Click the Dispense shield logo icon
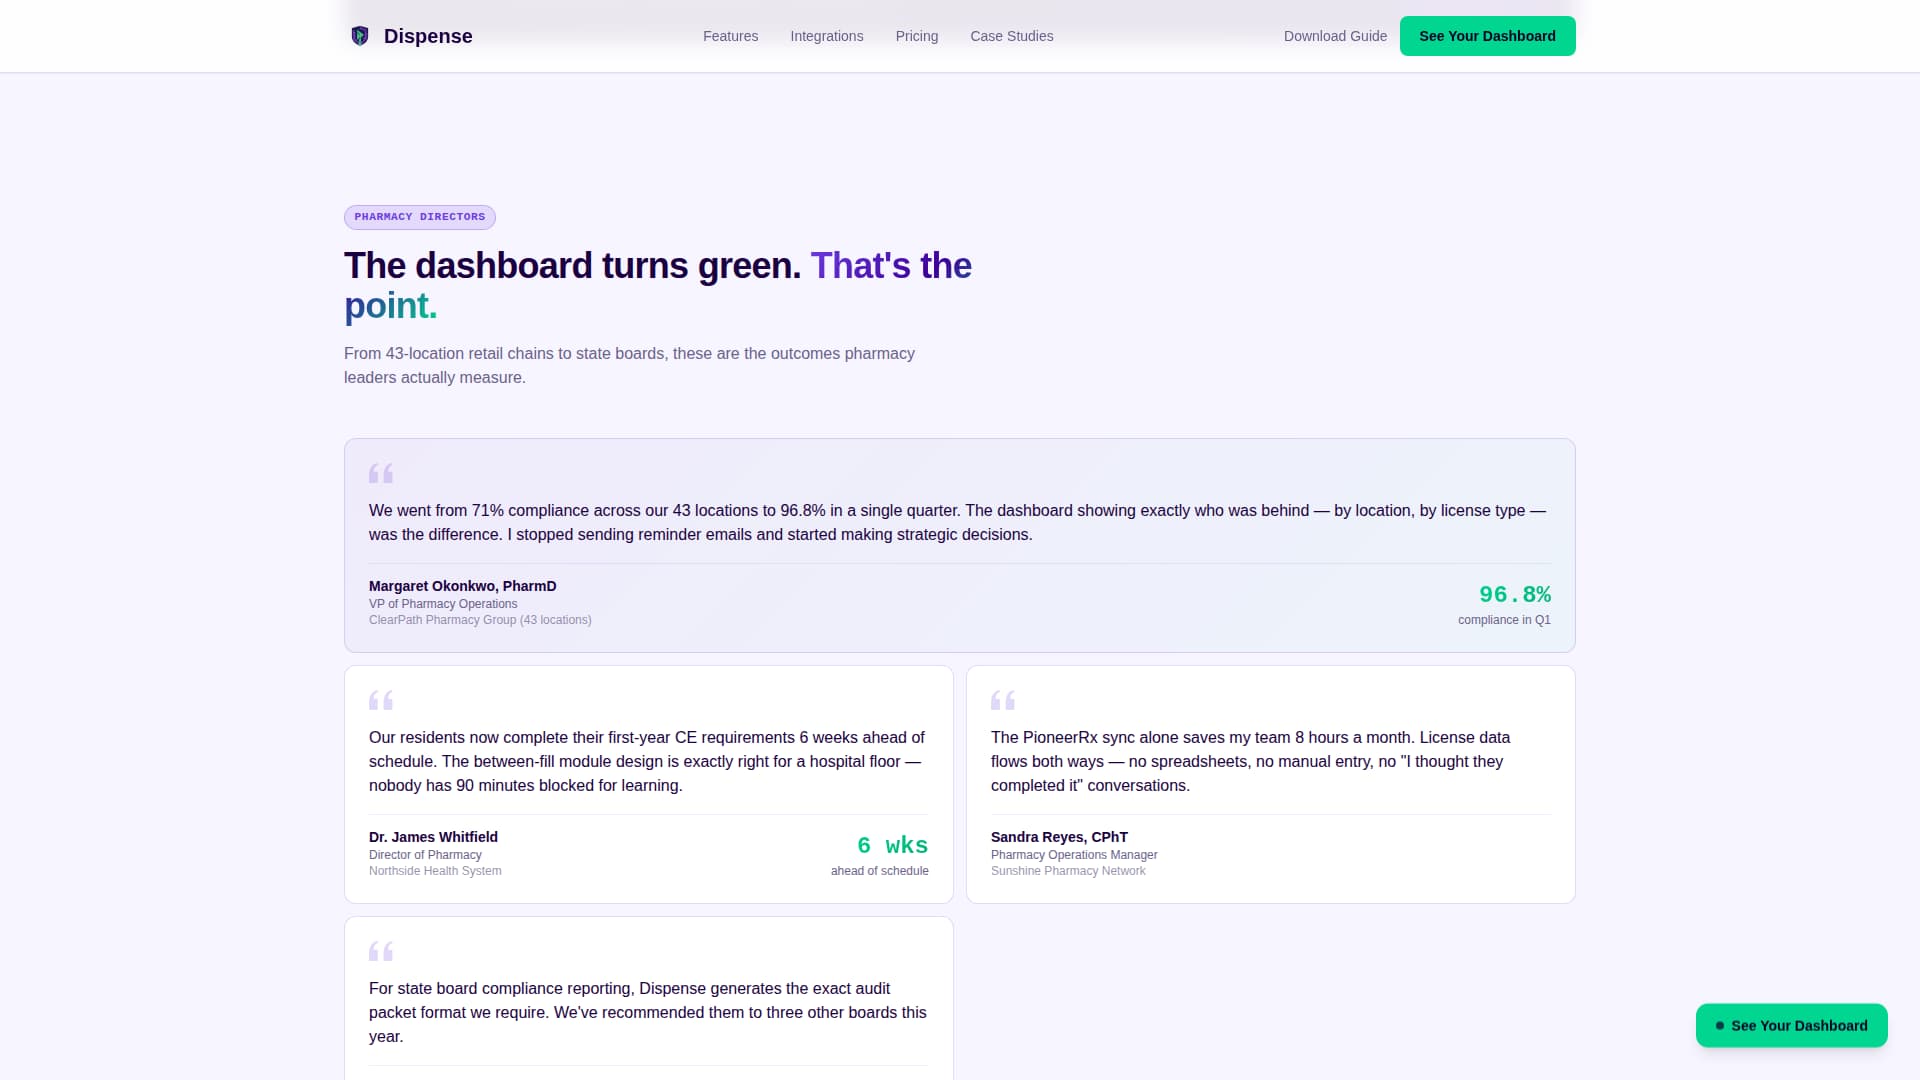The height and width of the screenshot is (1080, 1920). click(360, 36)
